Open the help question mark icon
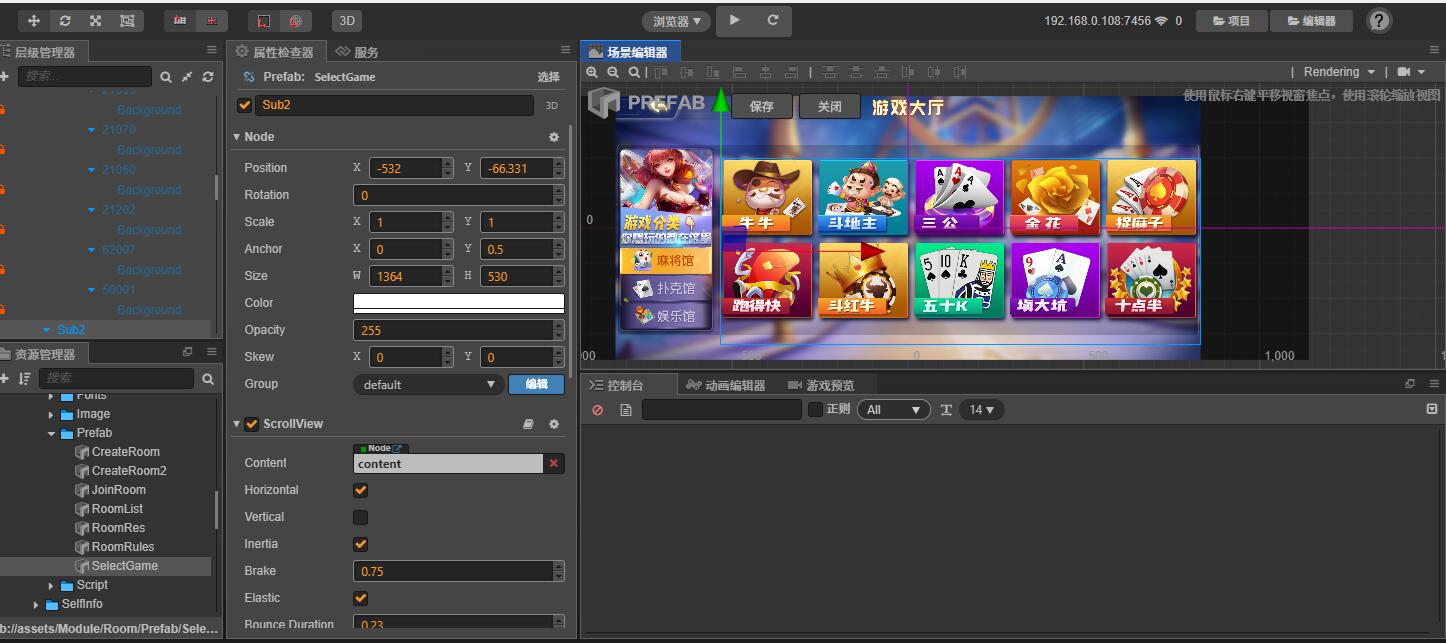This screenshot has width=1446, height=643. pos(1379,20)
